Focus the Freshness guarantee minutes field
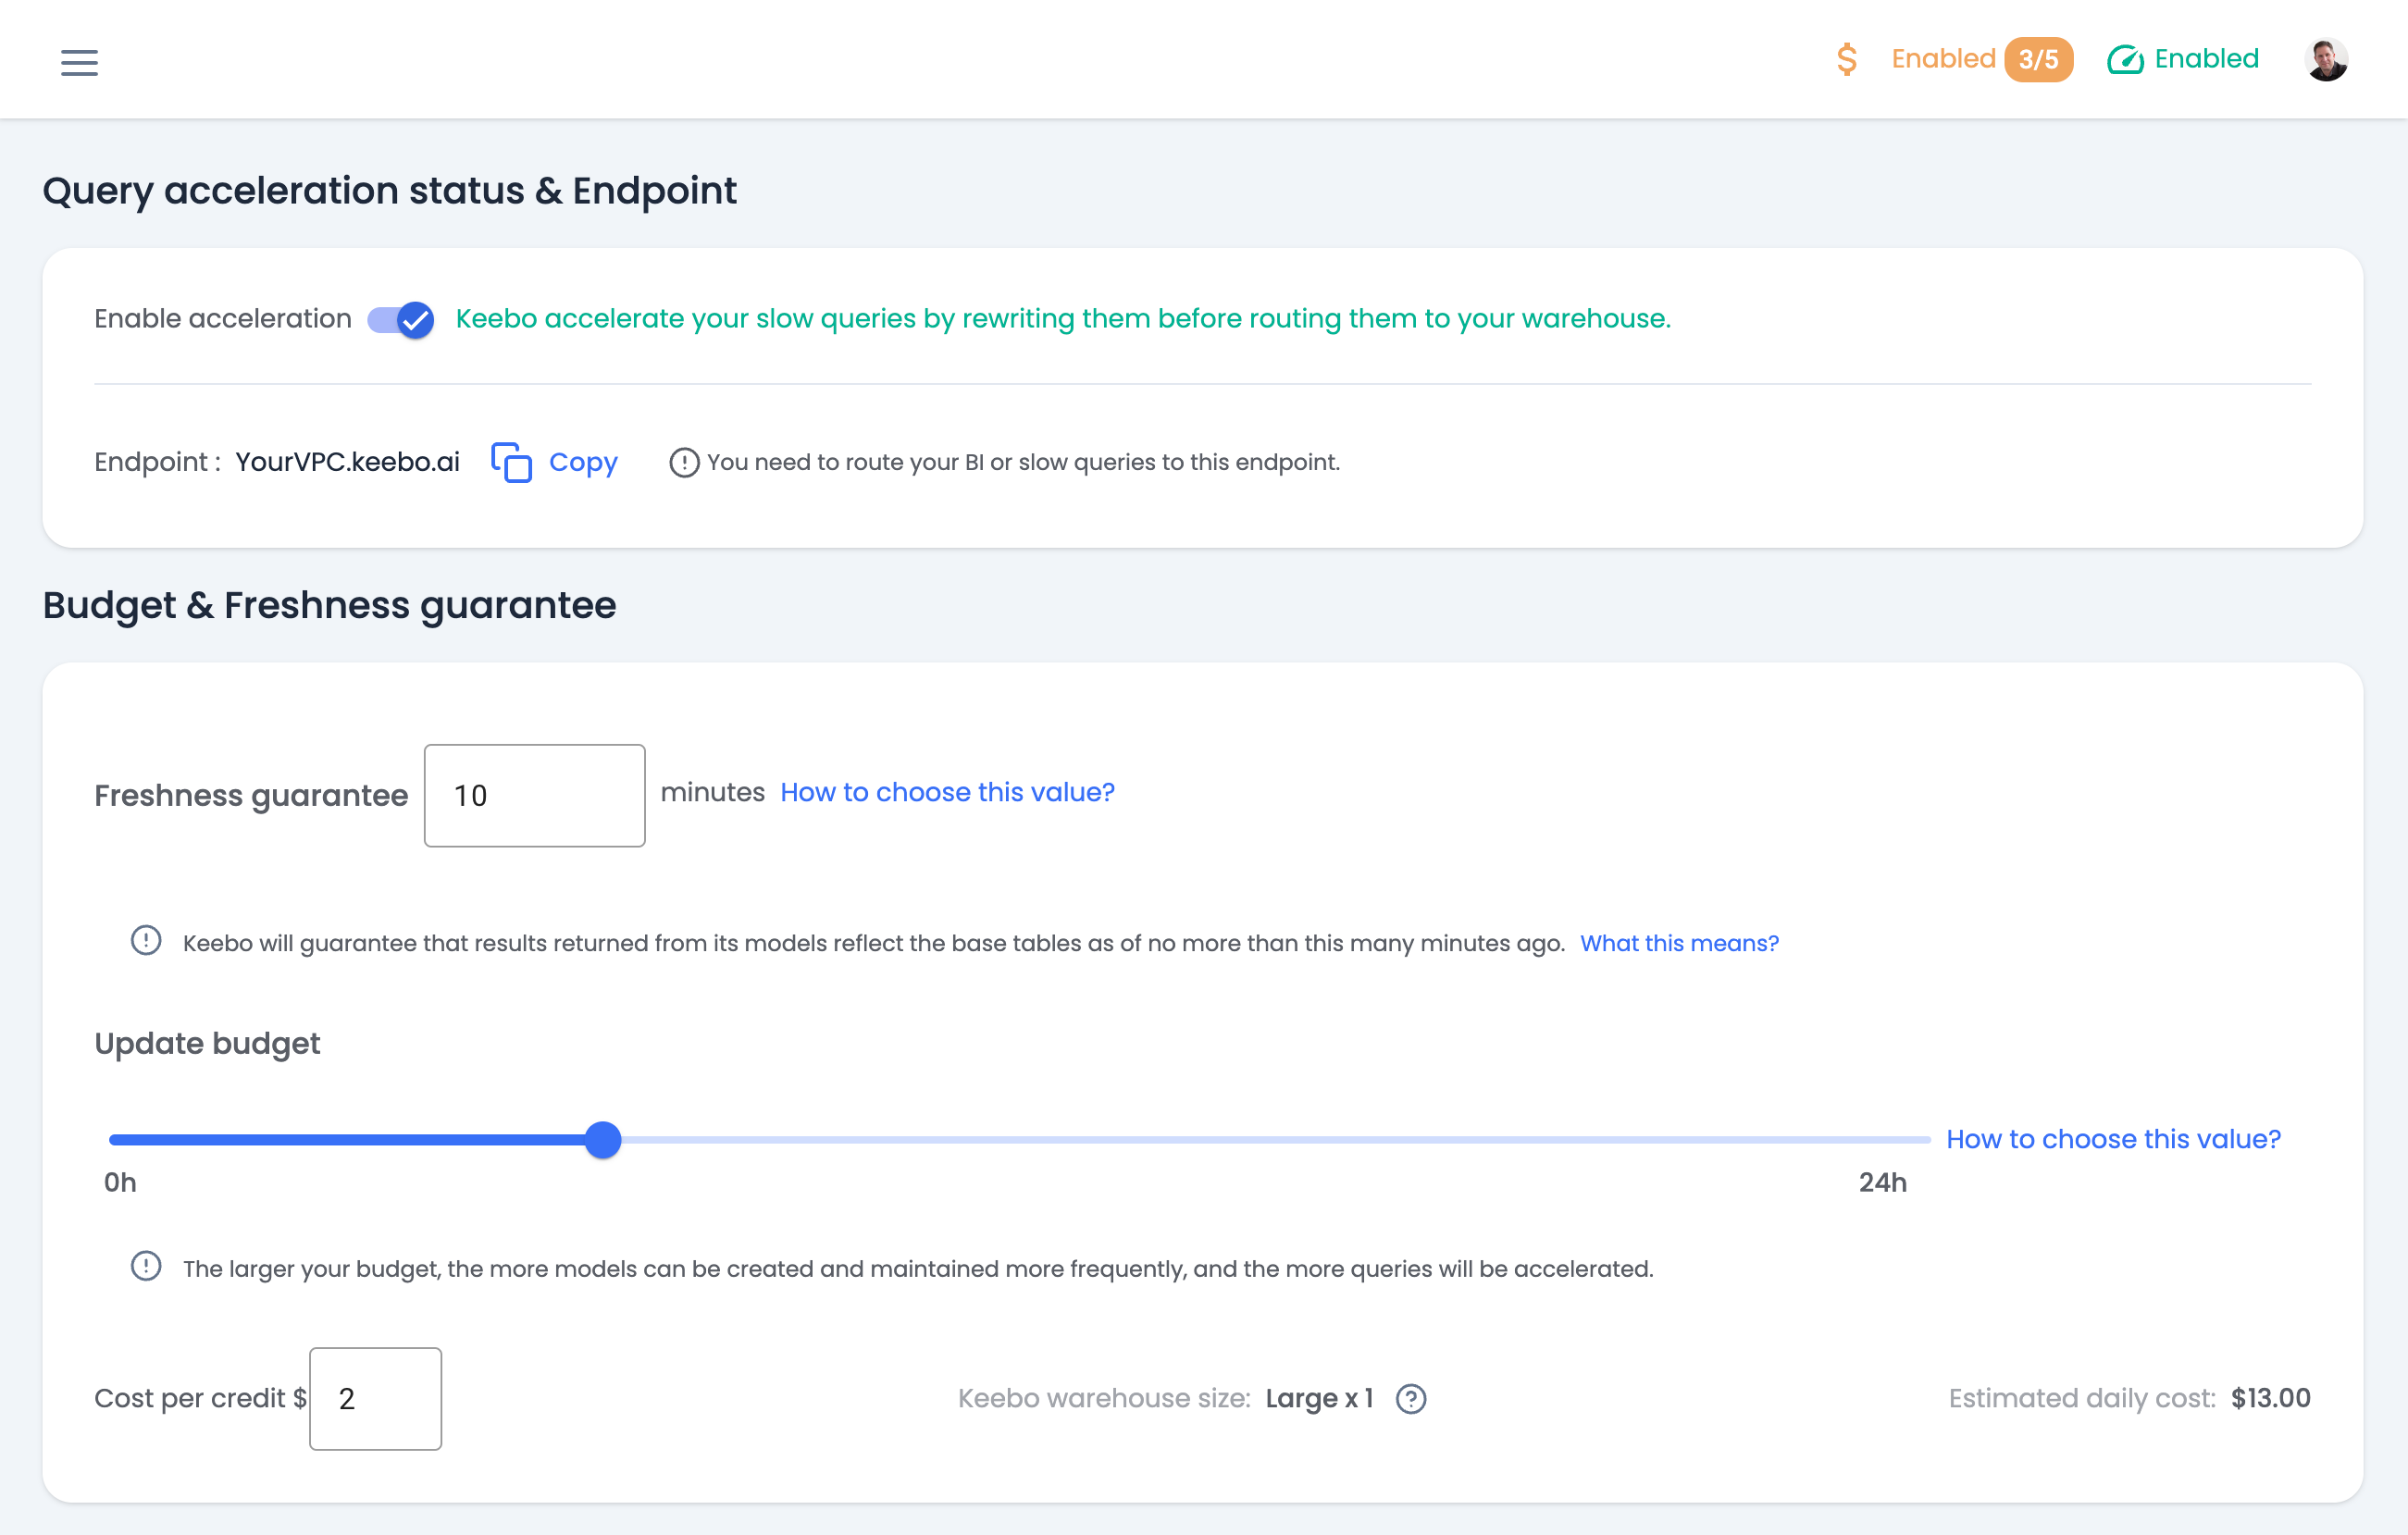The height and width of the screenshot is (1535, 2408). click(x=534, y=795)
